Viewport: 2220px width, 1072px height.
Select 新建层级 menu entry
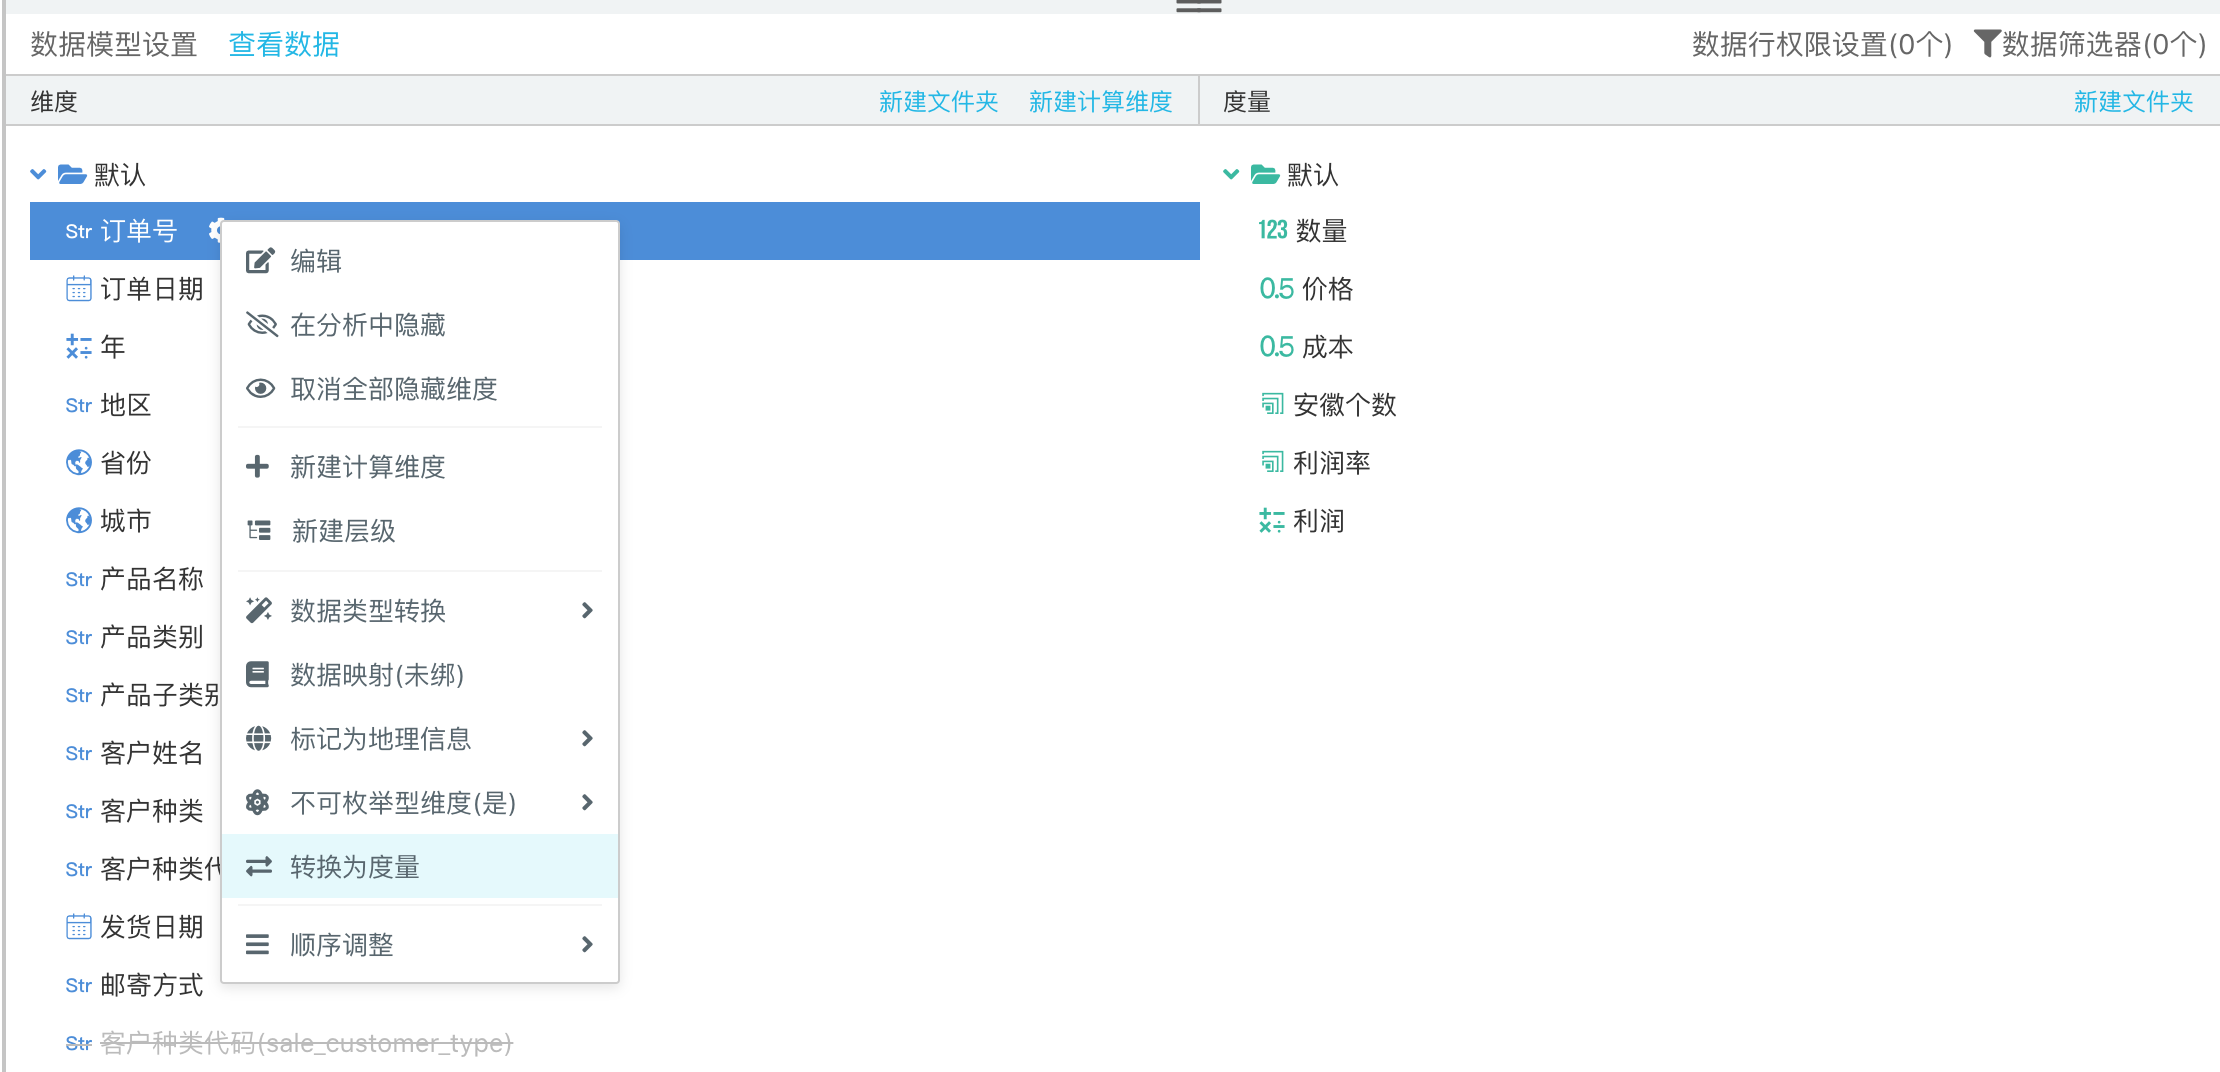420,531
